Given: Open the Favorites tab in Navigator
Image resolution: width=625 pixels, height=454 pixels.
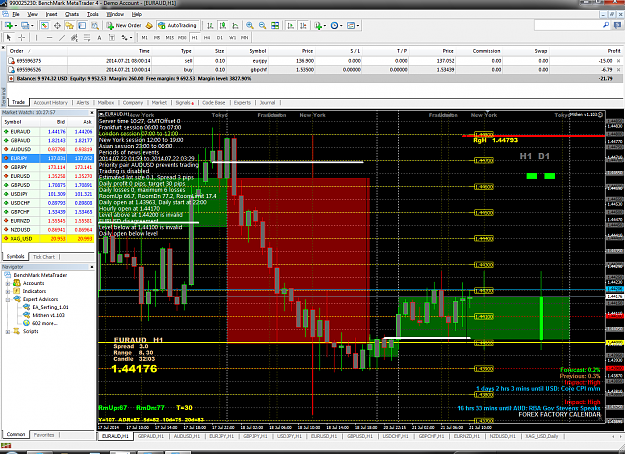Looking at the screenshot, I should point(43,435).
